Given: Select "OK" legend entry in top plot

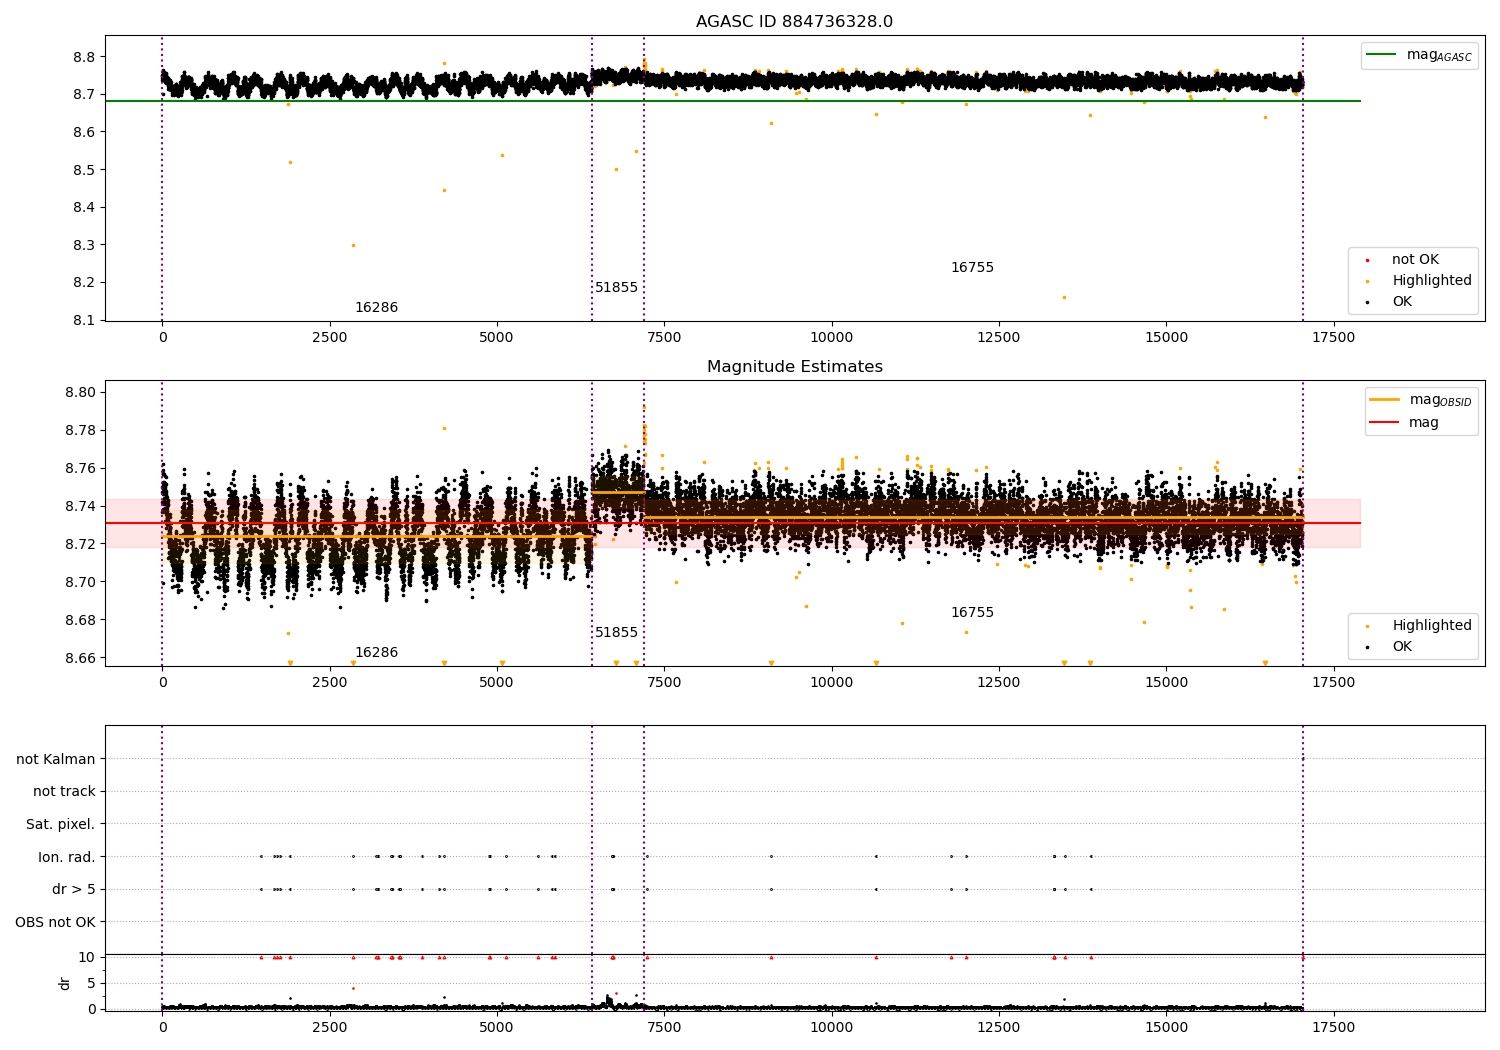Looking at the screenshot, I should click(1402, 302).
